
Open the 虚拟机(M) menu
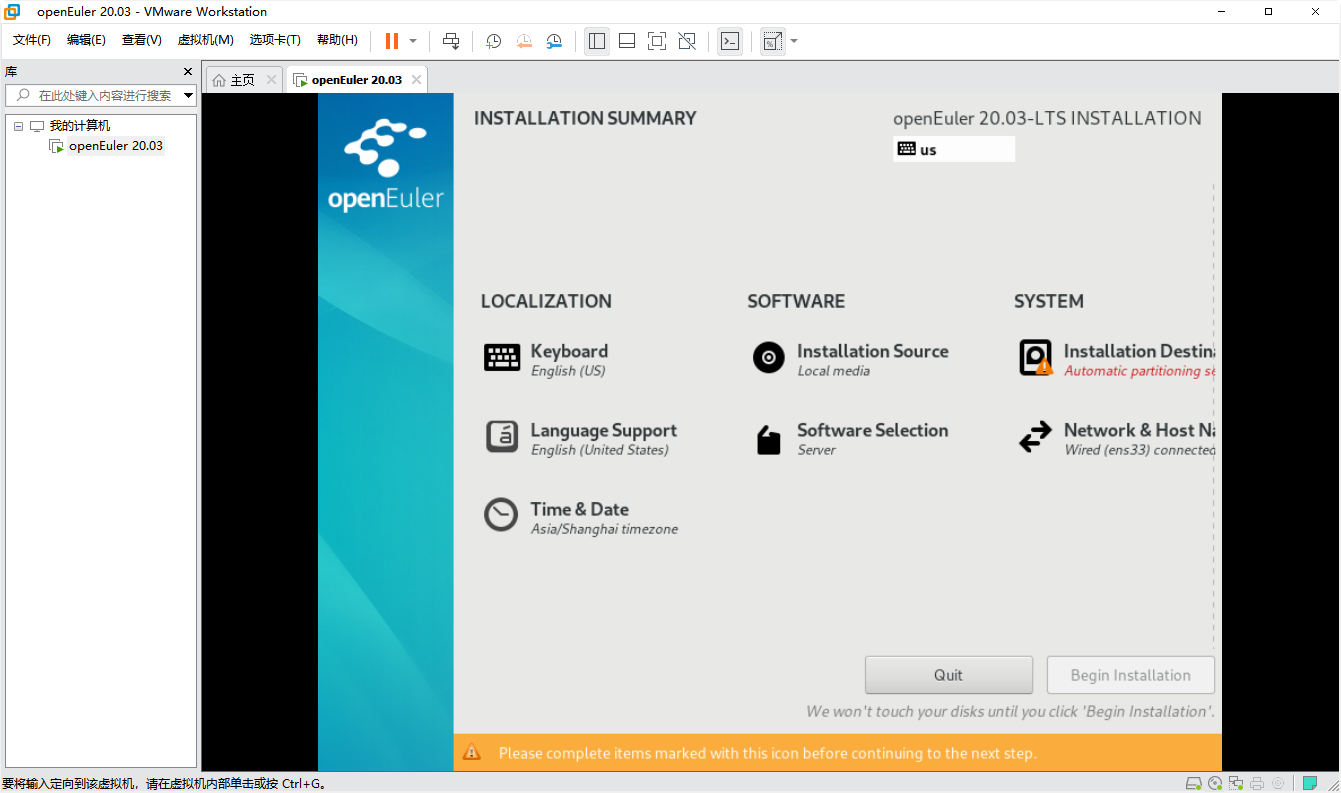(x=205, y=40)
